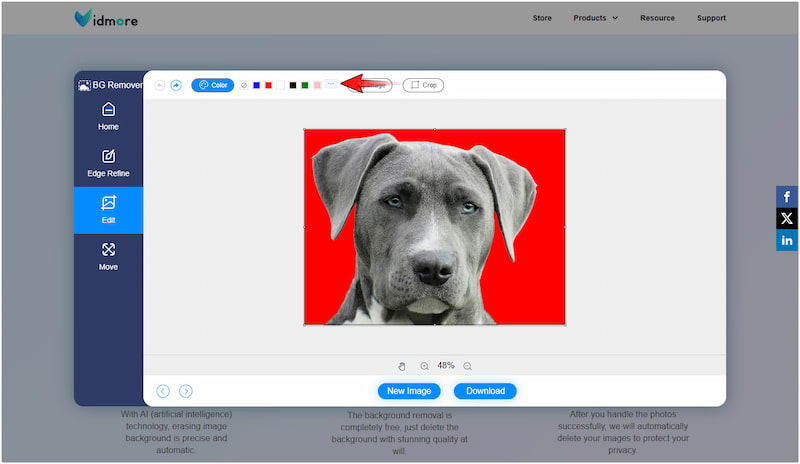Click the New Image button
Image resolution: width=800 pixels, height=464 pixels.
[409, 391]
